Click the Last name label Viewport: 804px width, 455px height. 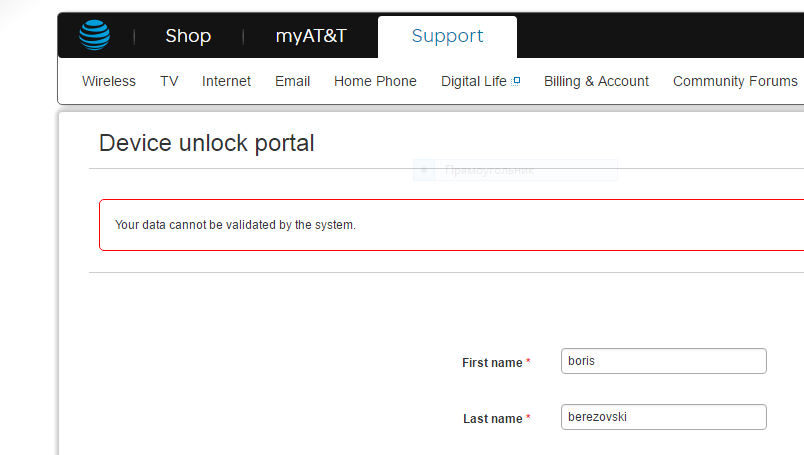tap(492, 419)
